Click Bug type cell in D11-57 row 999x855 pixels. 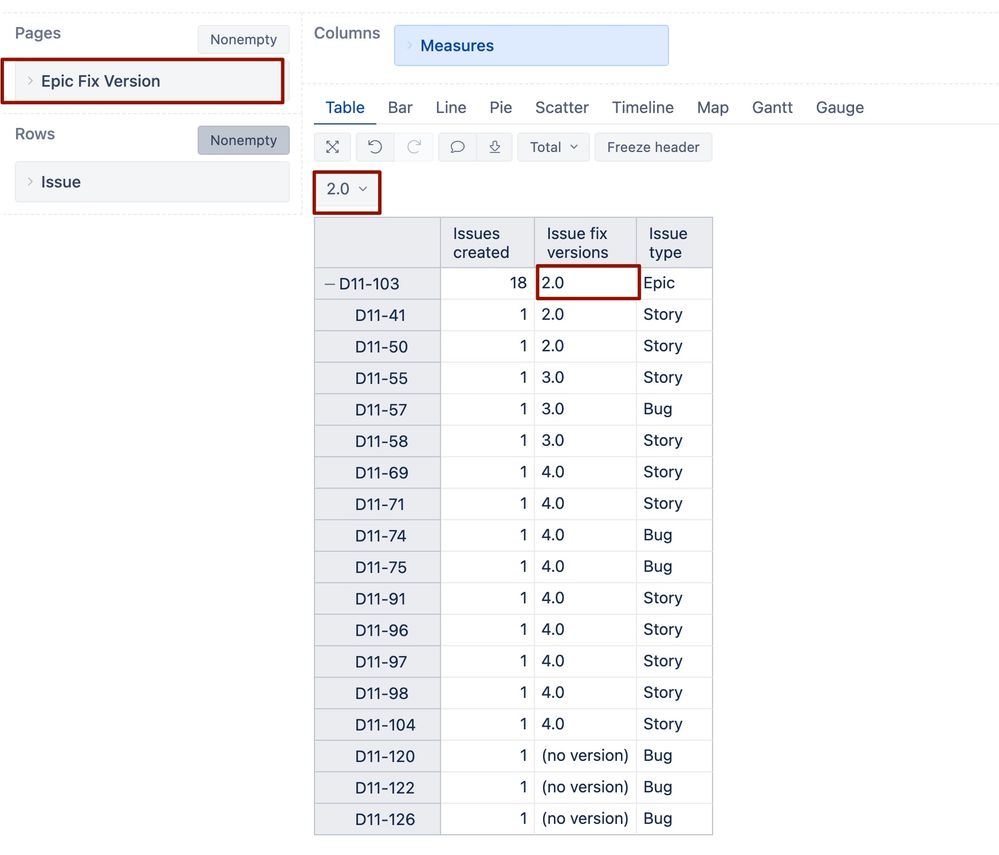(674, 409)
